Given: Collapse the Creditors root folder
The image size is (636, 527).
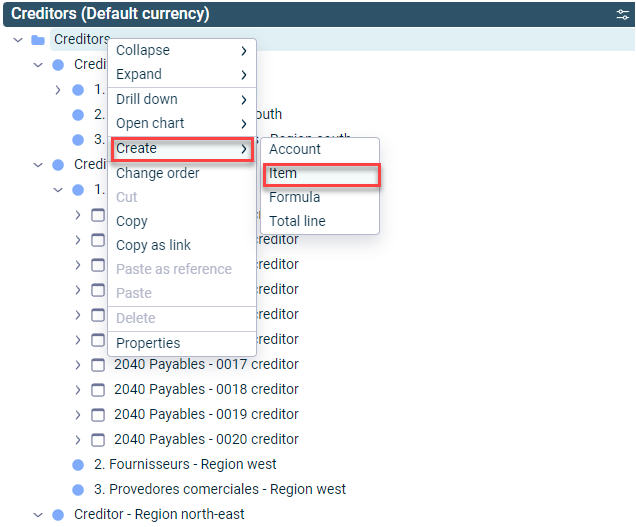Looking at the screenshot, I should pyautogui.click(x=18, y=40).
